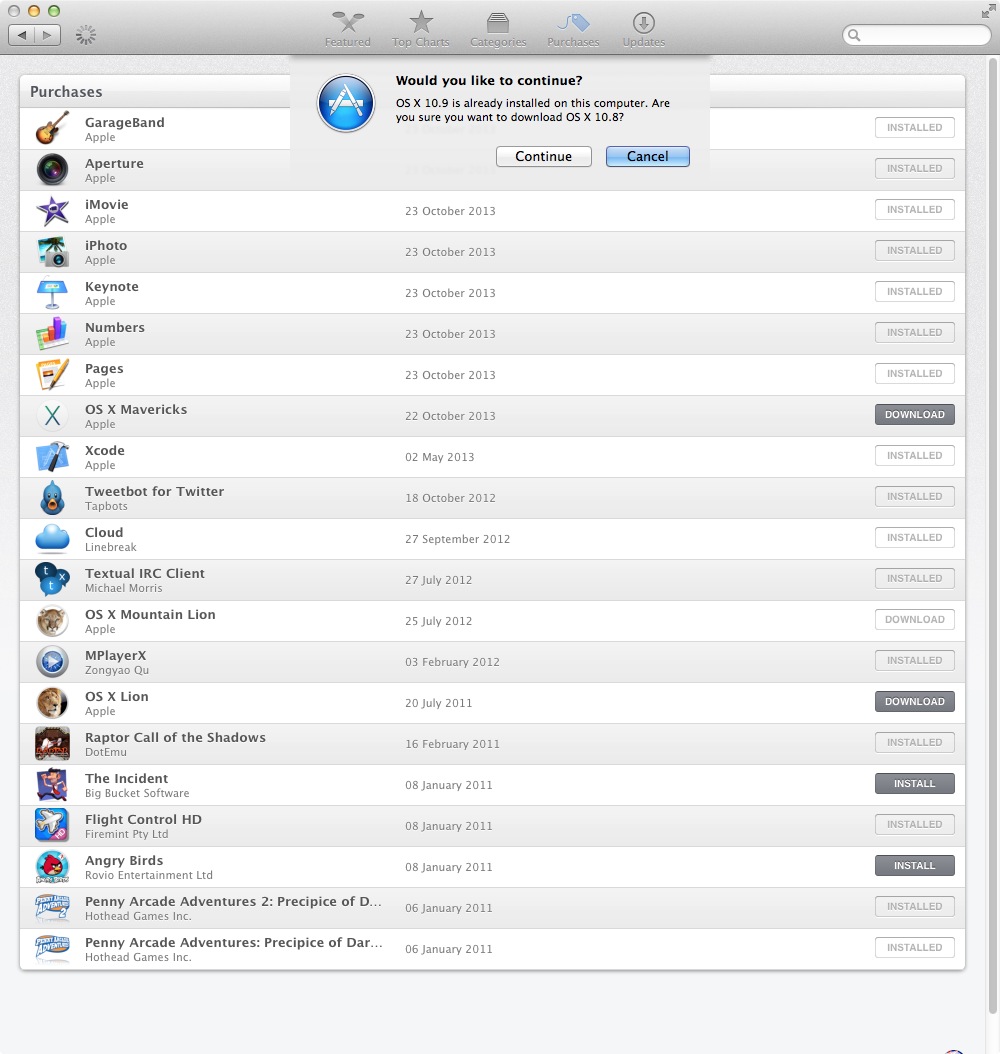Click the iPhoto app icon
This screenshot has width=1000, height=1054.
click(x=52, y=251)
